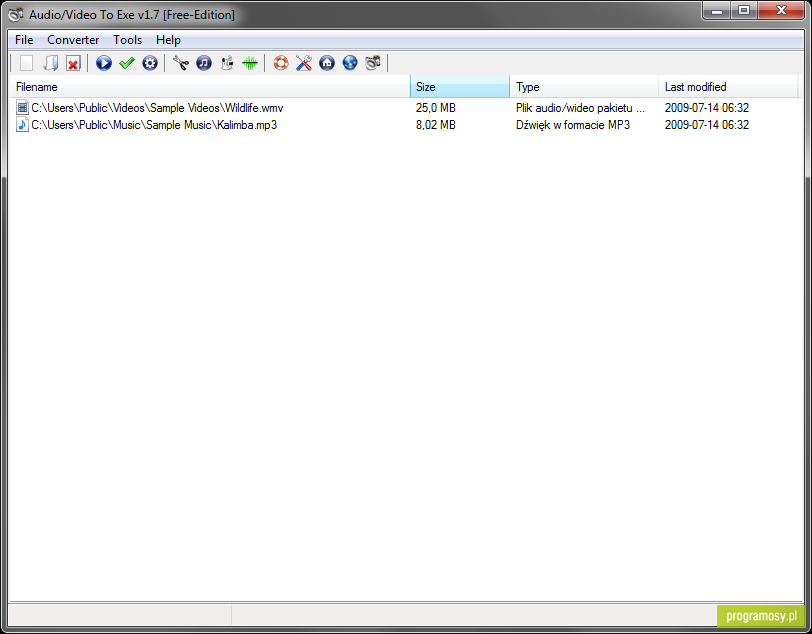Click Kalimba.mp3's last modified date
Viewport: 812px width, 634px height.
pyautogui.click(x=707, y=125)
